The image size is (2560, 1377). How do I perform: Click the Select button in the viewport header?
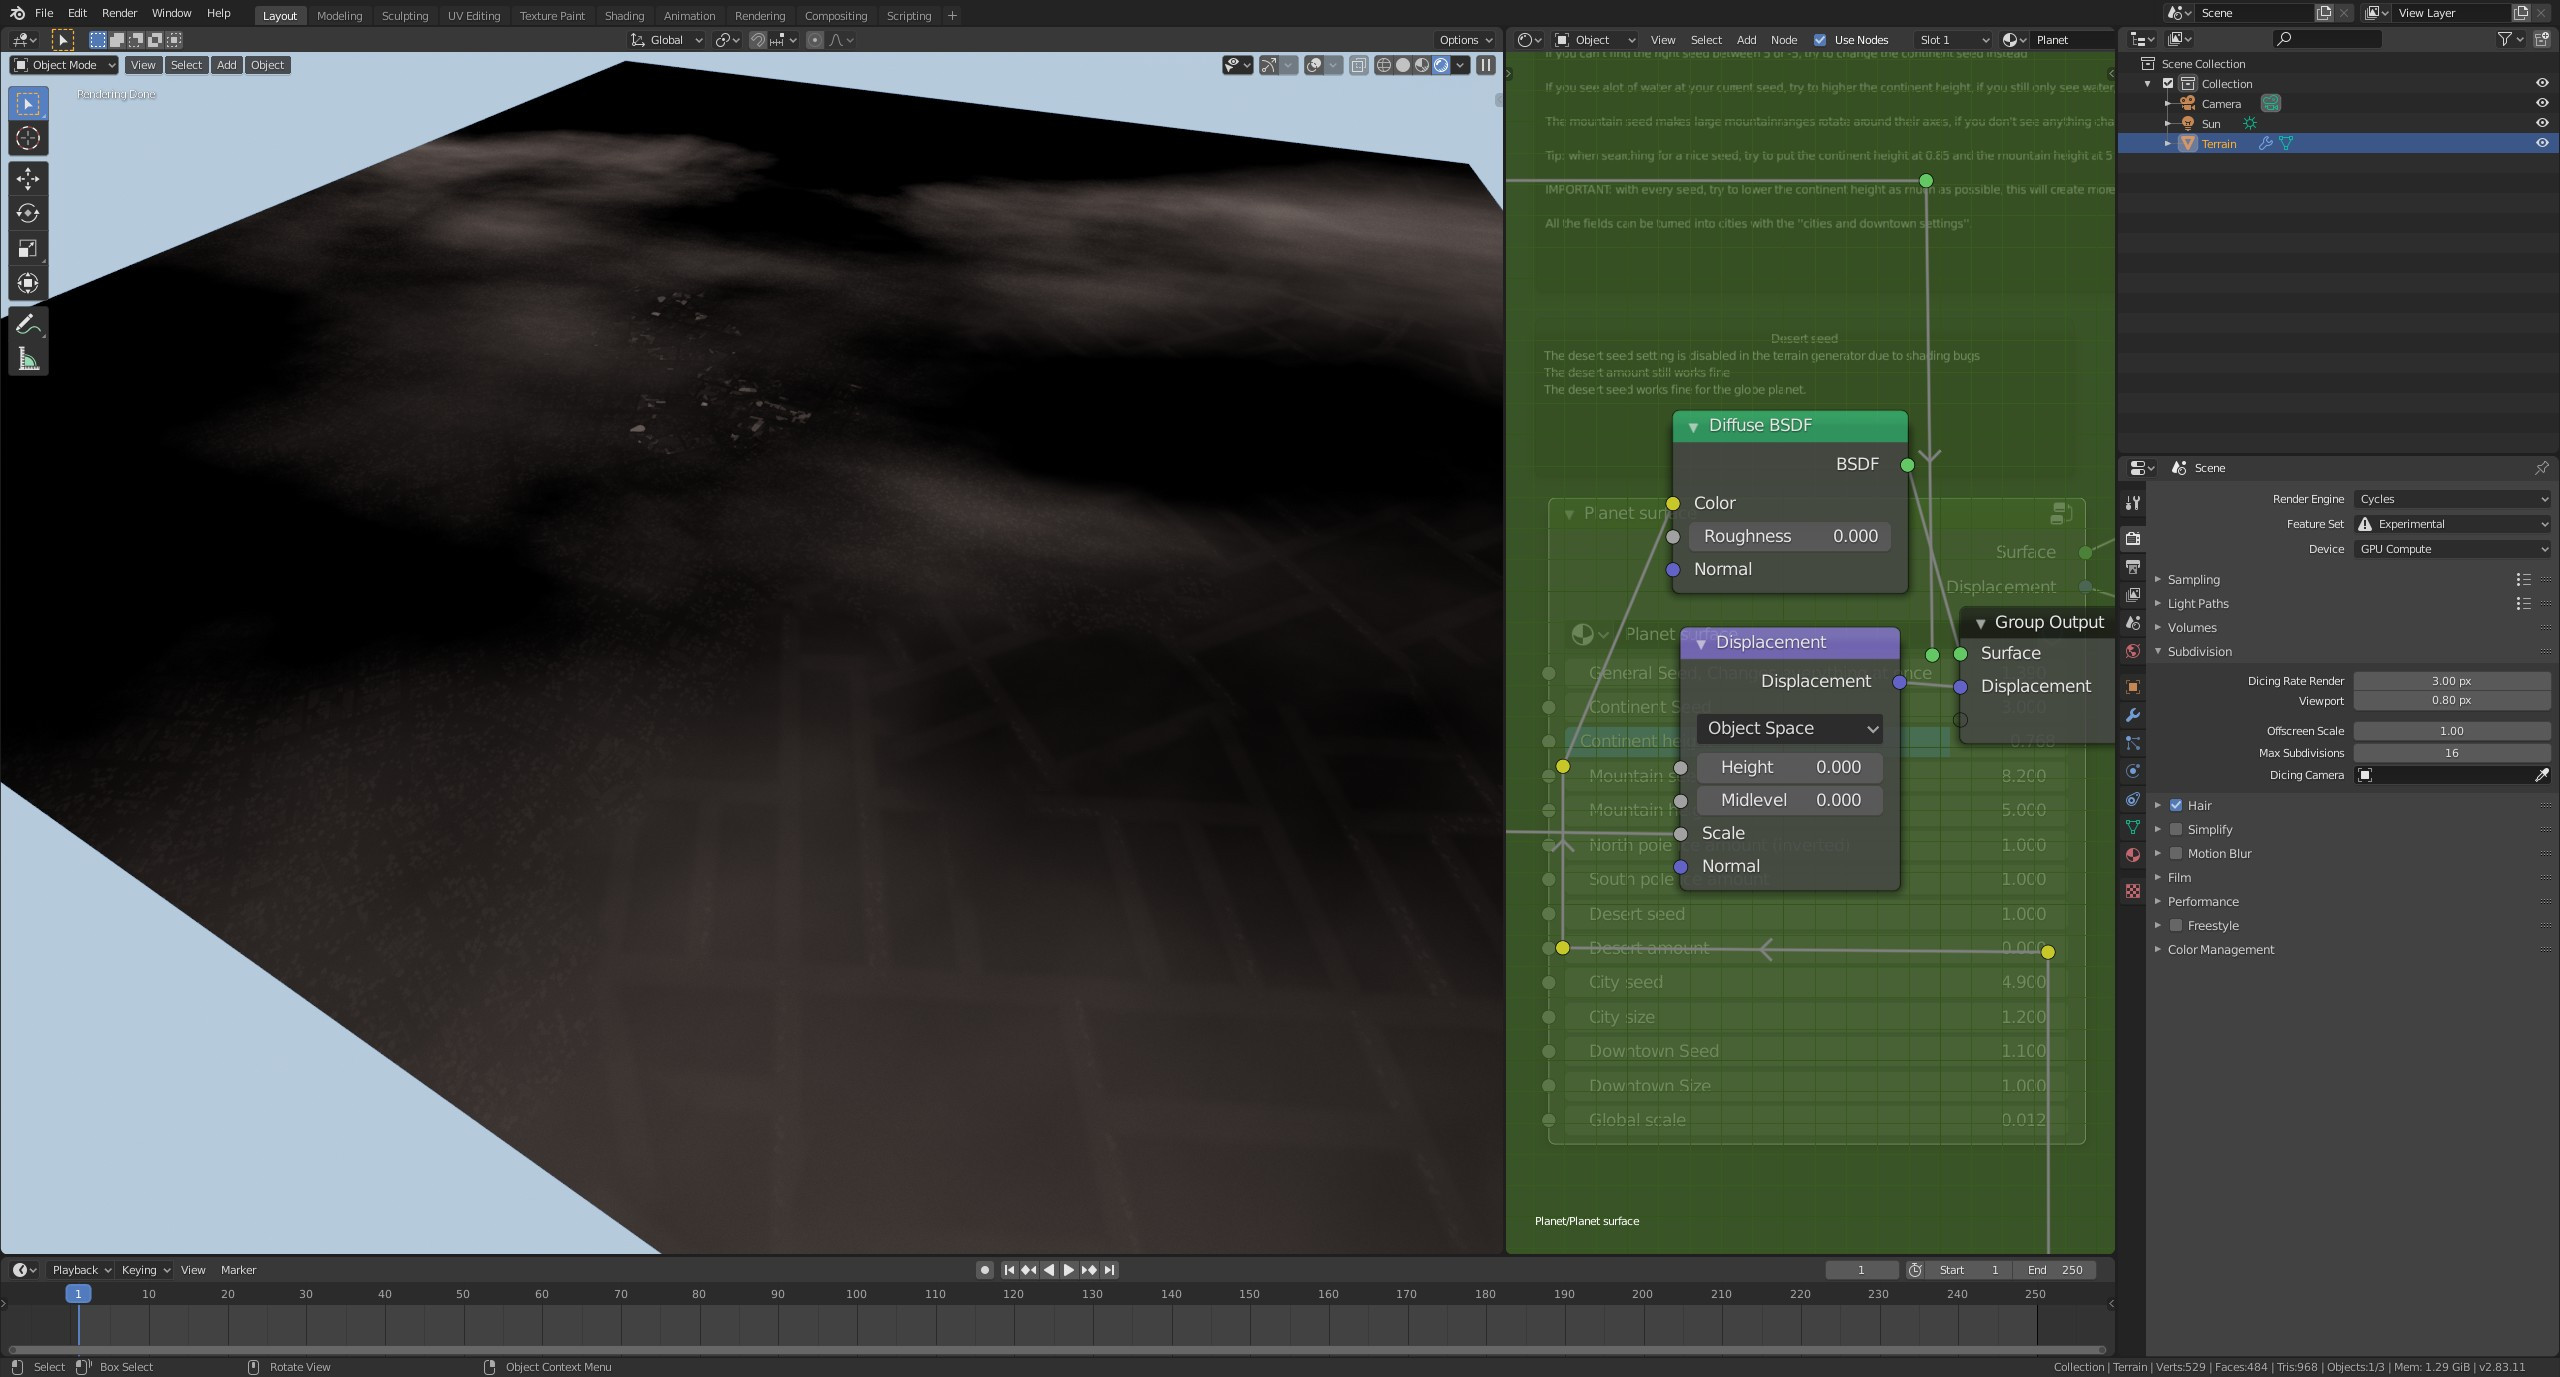[x=186, y=64]
